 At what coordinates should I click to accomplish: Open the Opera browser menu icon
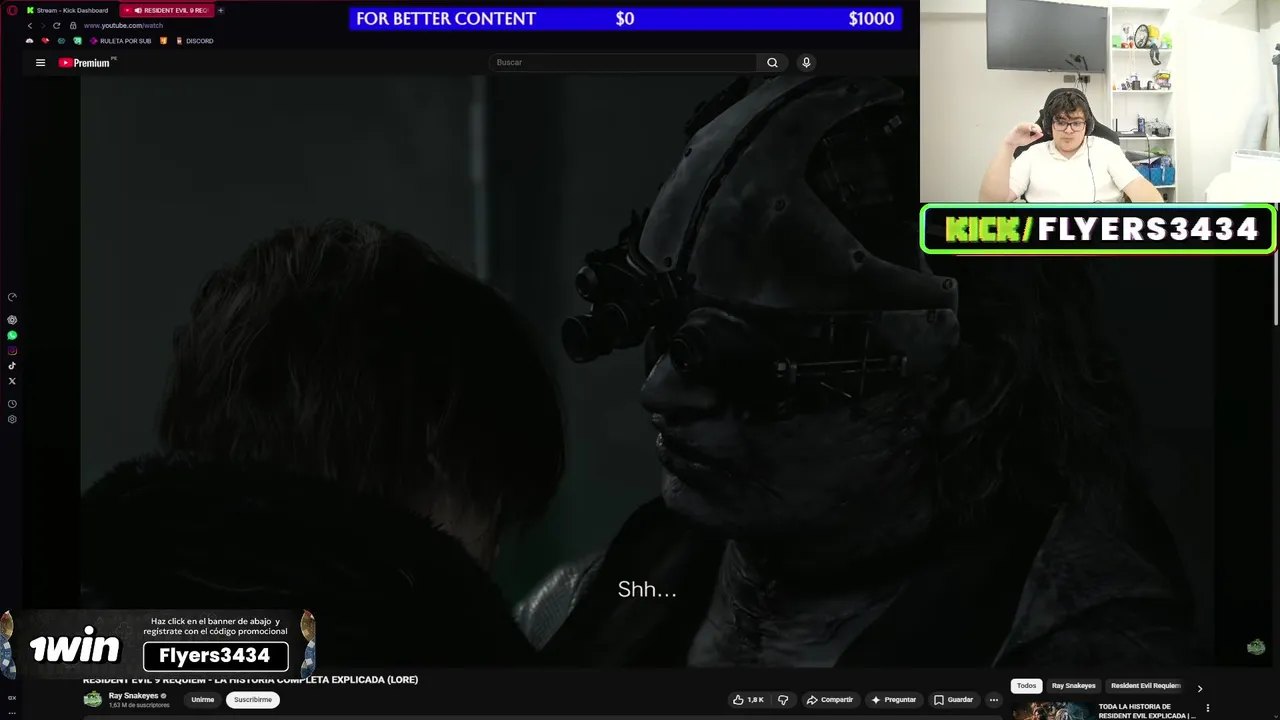click(x=12, y=10)
